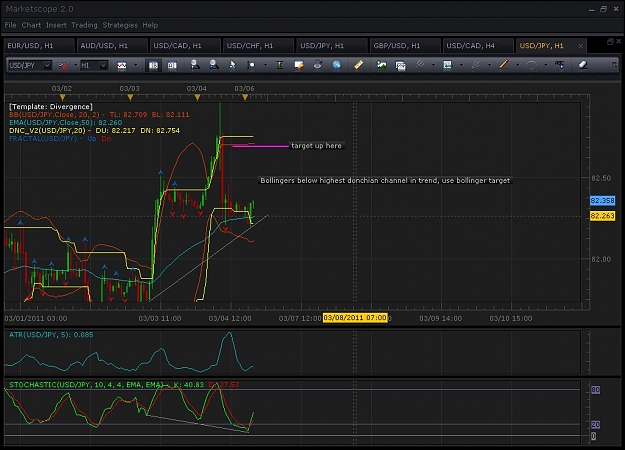
Task: Click the EMA(USD/JPY.Close,50) legend line
Action: tap(65, 123)
